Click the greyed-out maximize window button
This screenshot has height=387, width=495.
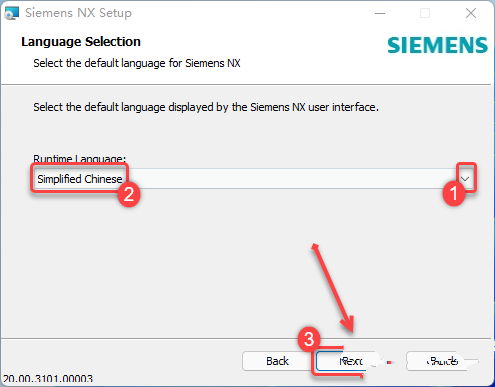click(x=425, y=13)
